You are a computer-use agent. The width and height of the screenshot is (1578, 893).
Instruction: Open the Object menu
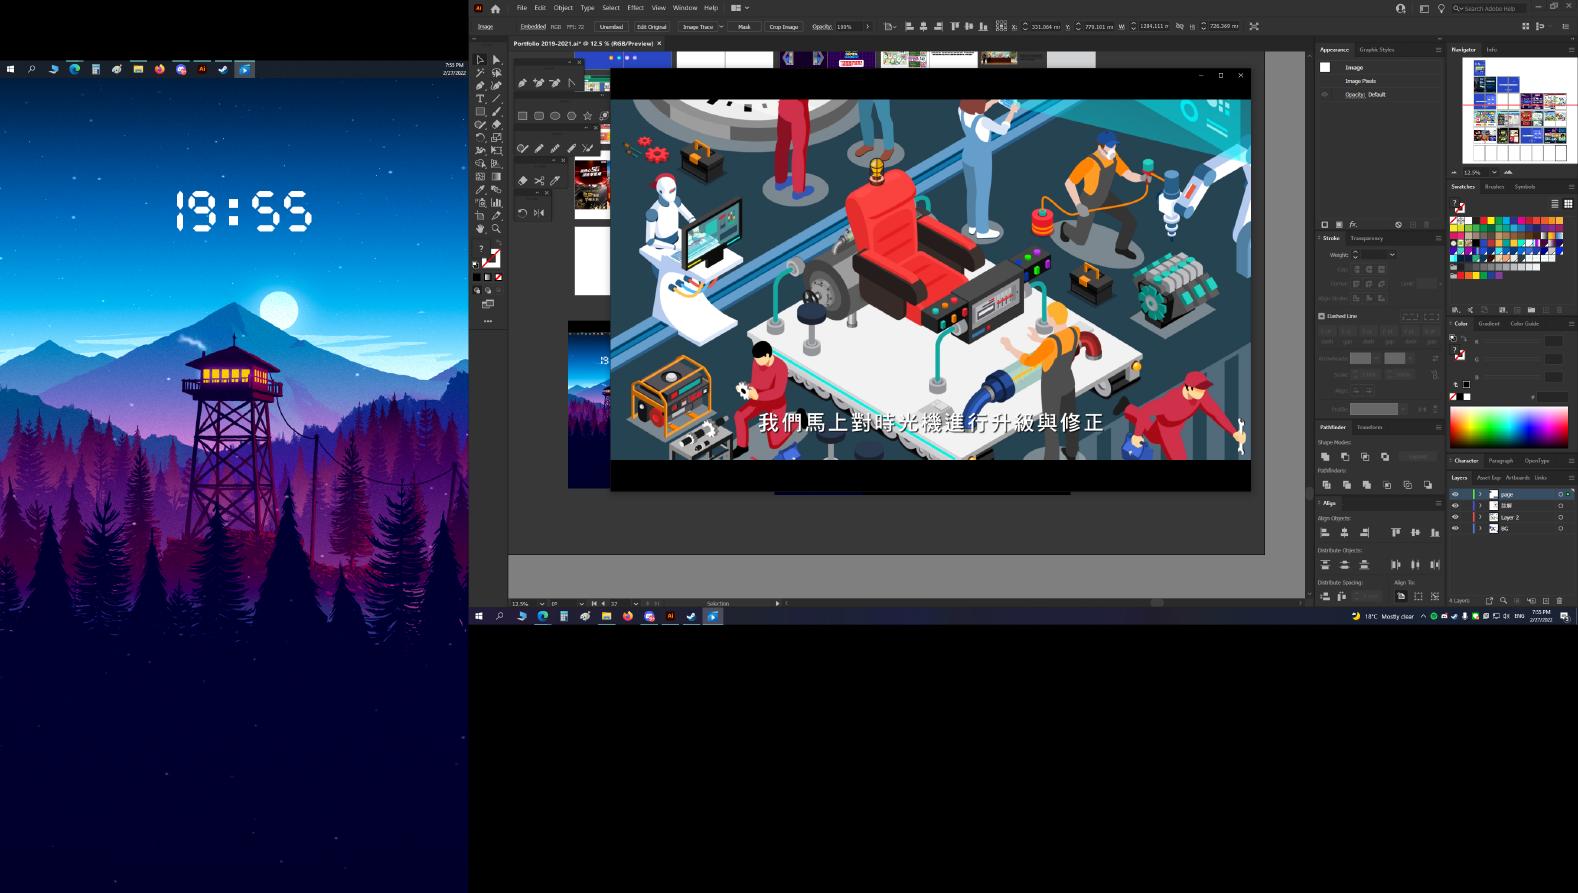[x=563, y=8]
